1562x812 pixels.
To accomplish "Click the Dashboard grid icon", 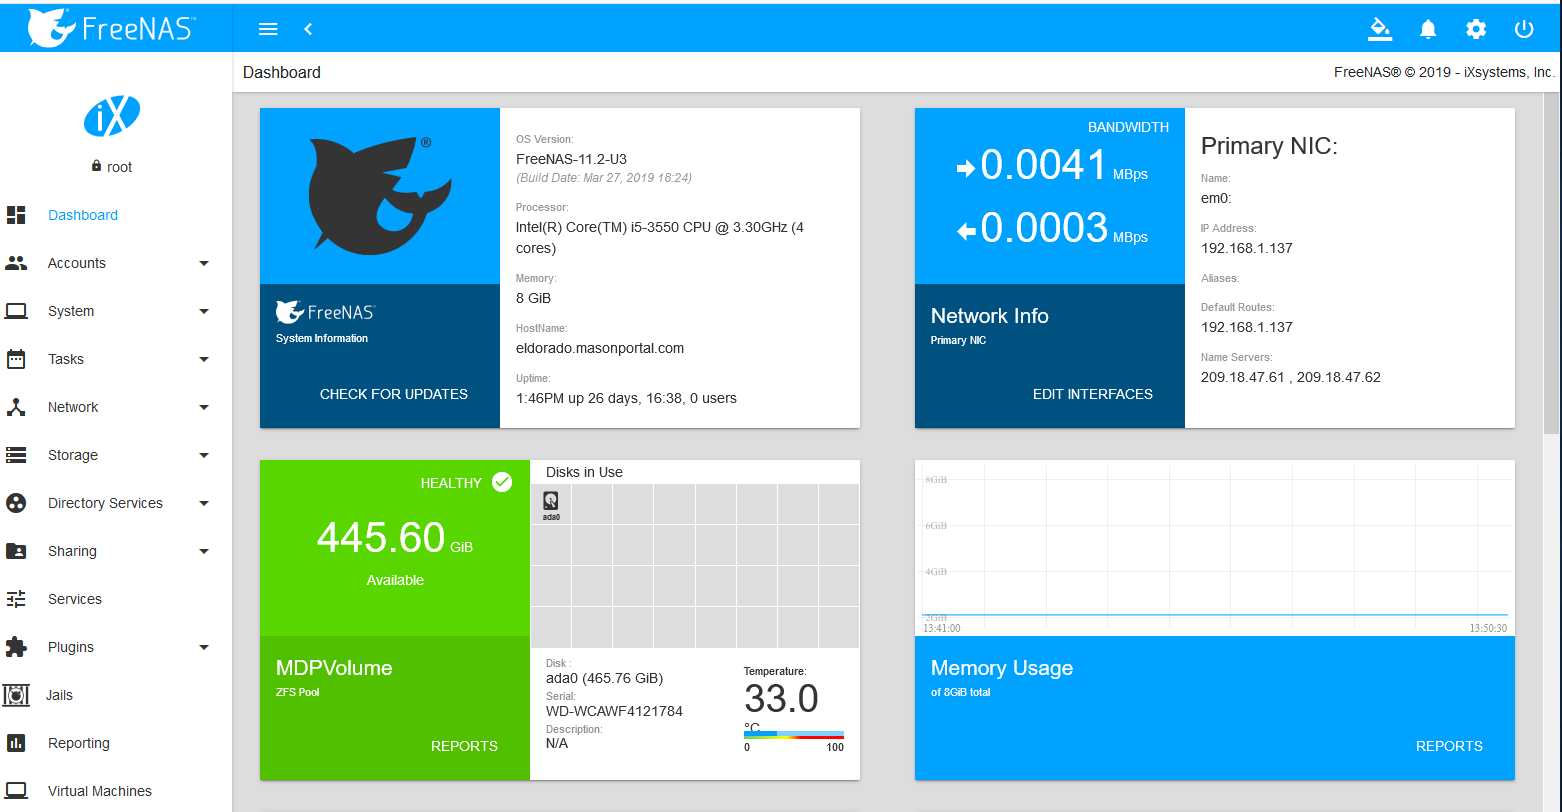I will pos(16,215).
